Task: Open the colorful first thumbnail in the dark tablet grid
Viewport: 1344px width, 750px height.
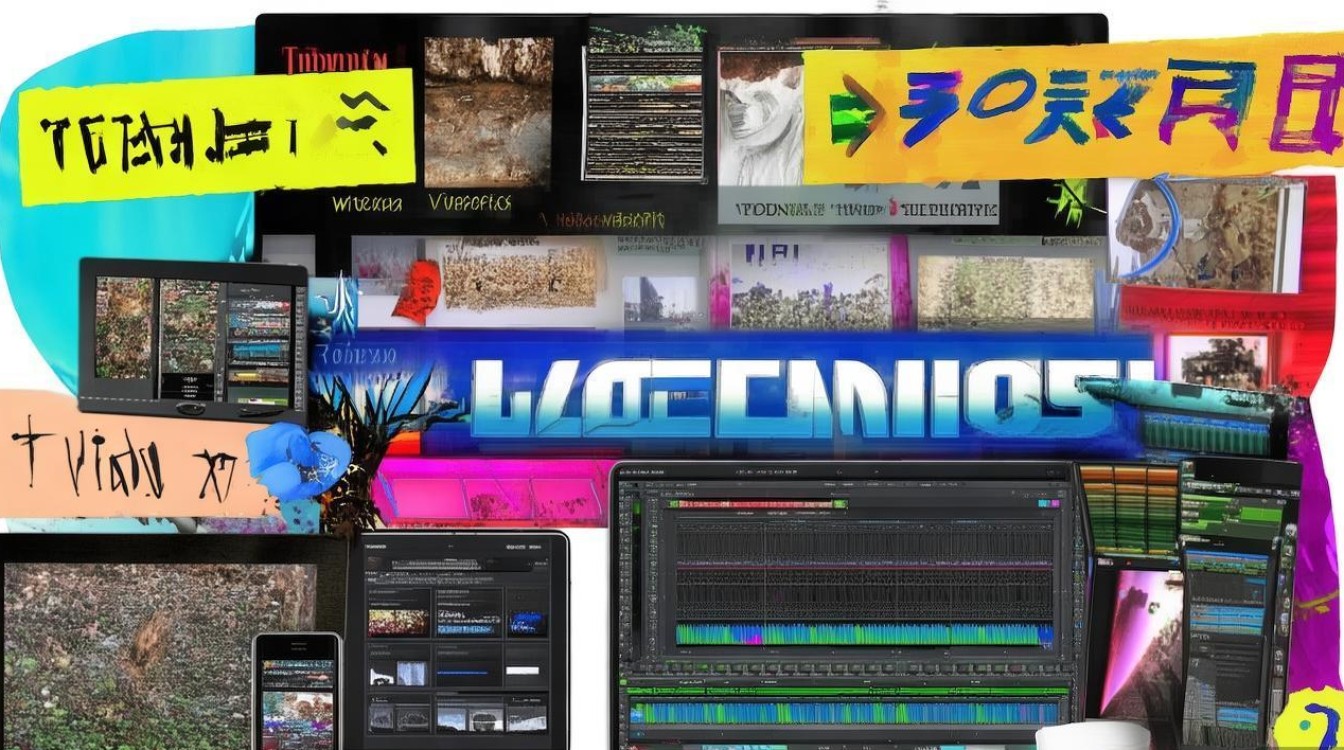Action: coord(399,622)
